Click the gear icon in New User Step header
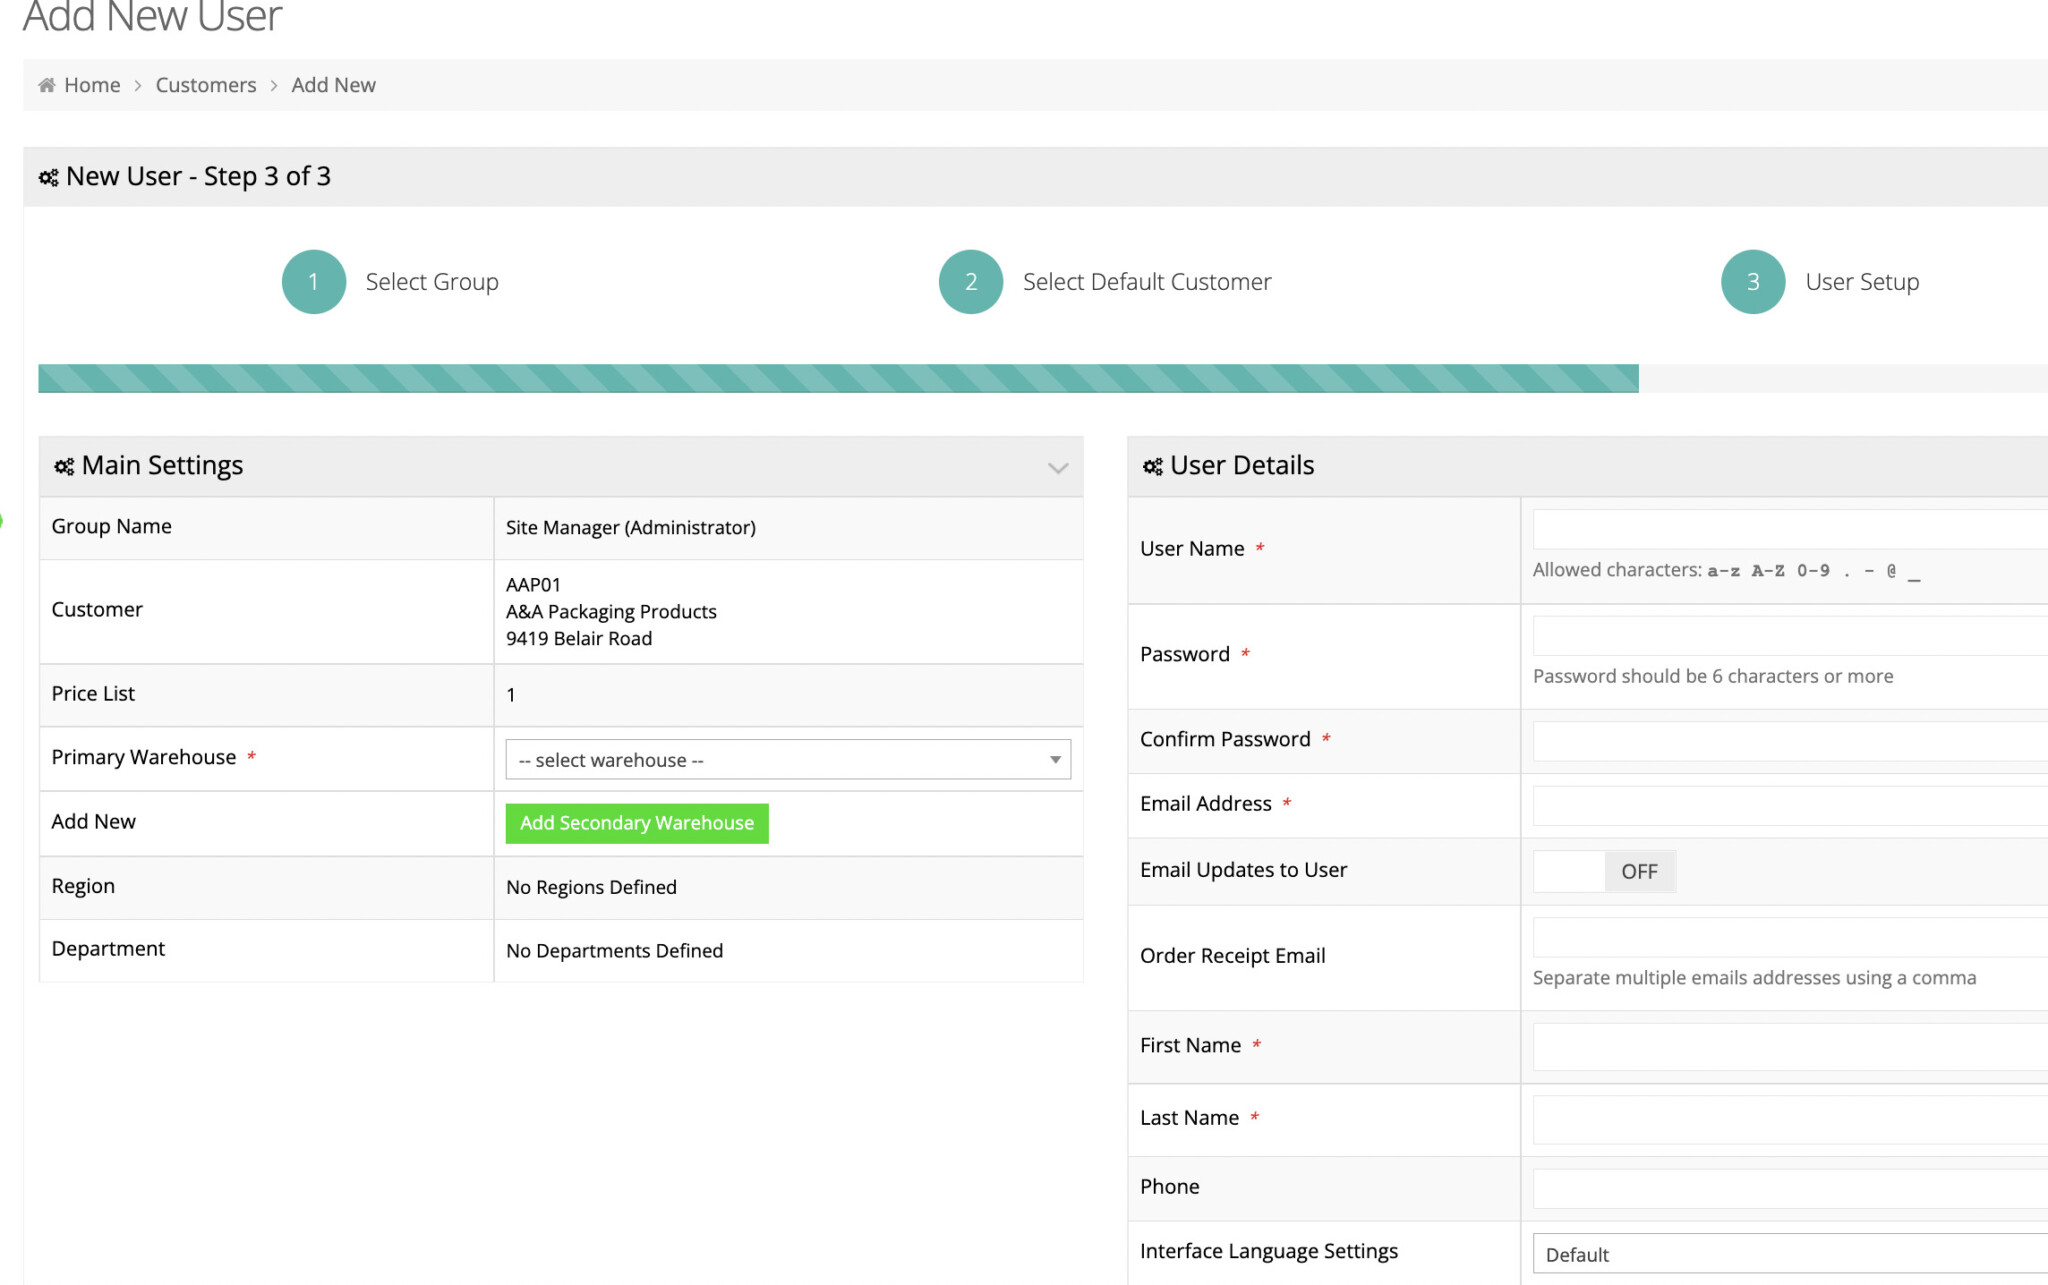 pyautogui.click(x=48, y=177)
